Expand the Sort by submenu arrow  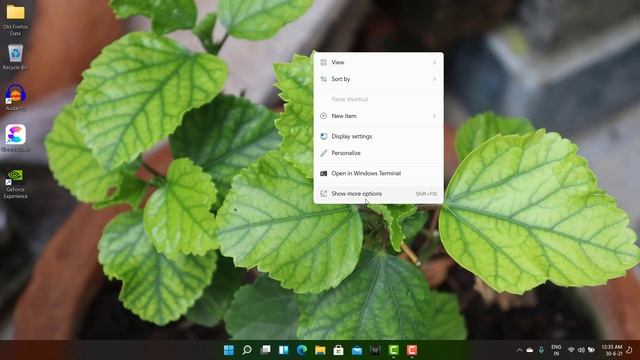point(434,79)
